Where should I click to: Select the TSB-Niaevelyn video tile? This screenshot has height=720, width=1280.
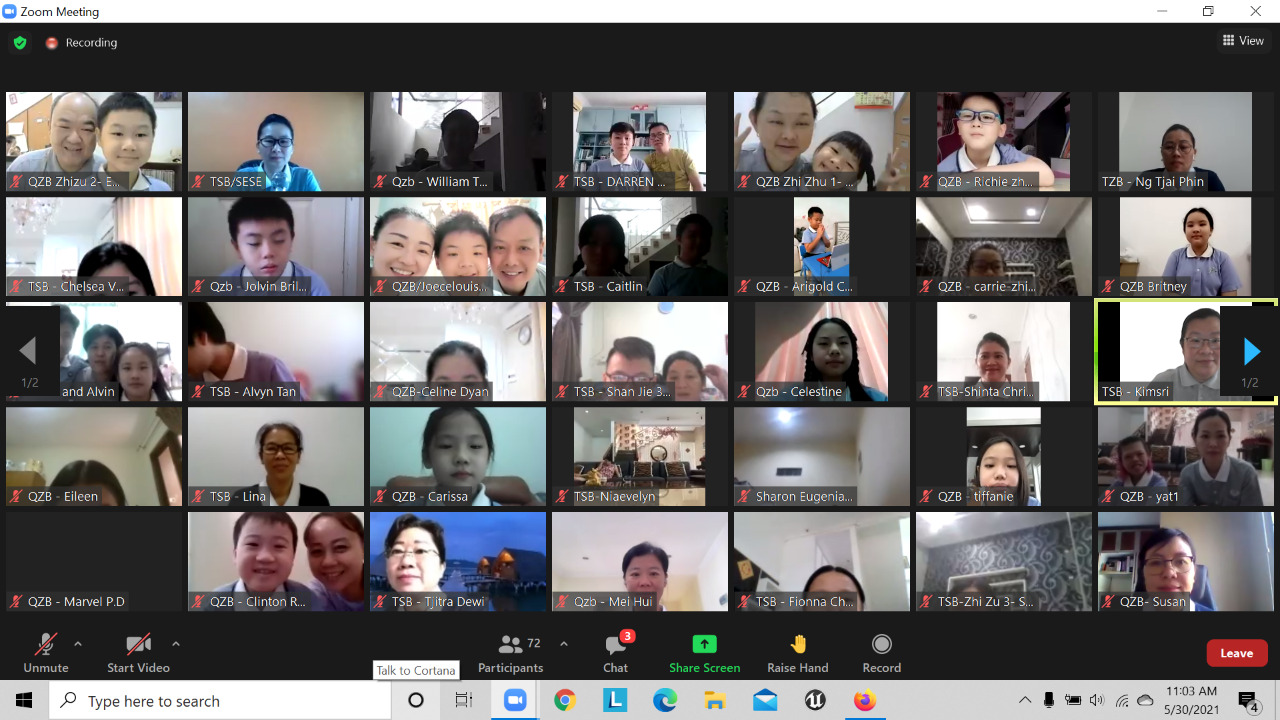click(x=640, y=457)
